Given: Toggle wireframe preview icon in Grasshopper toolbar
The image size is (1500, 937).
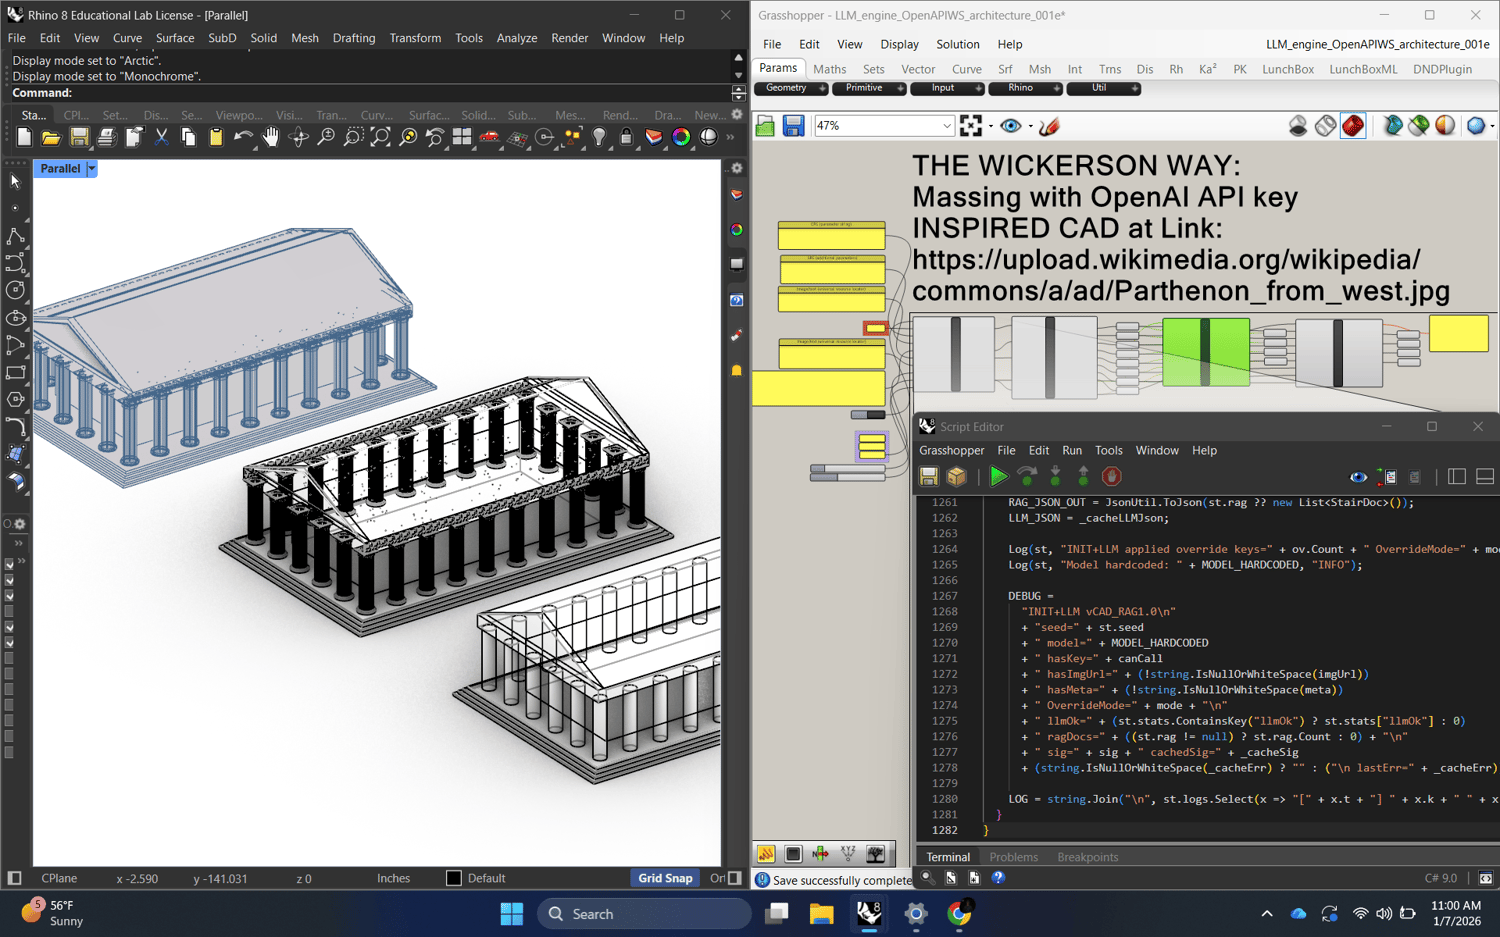Looking at the screenshot, I should click(x=1325, y=126).
